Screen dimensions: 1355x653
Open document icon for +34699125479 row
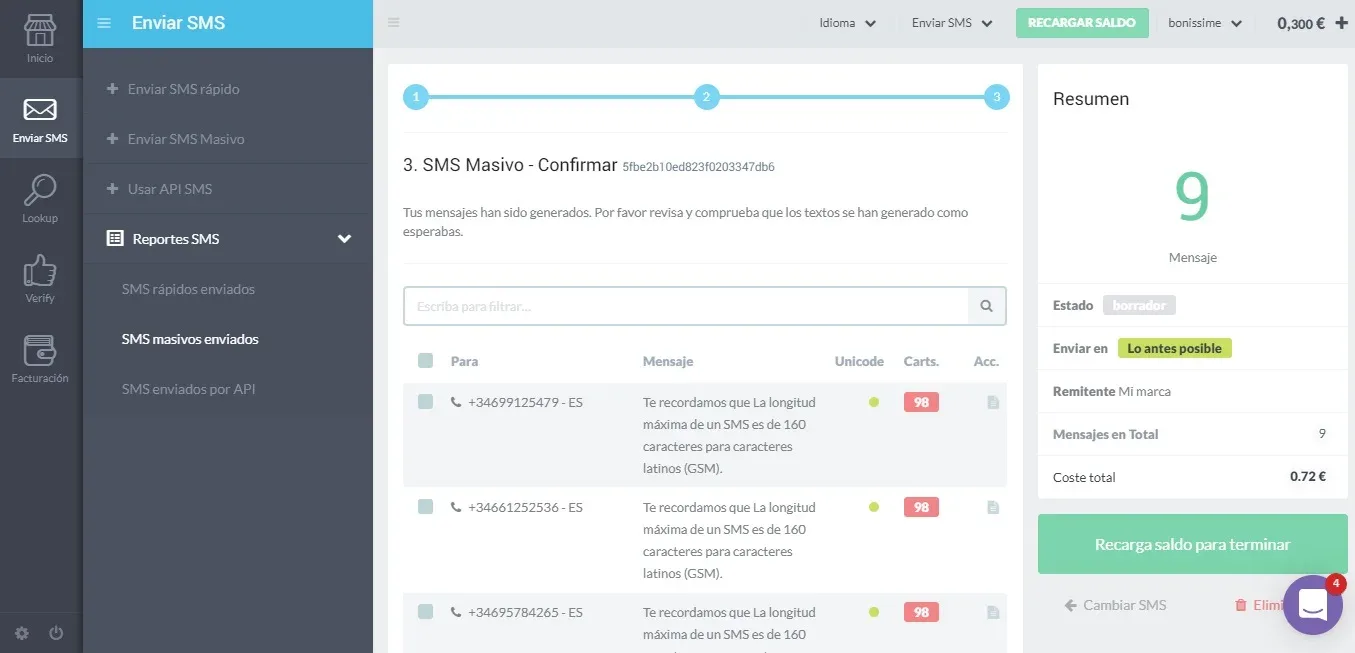pyautogui.click(x=993, y=402)
